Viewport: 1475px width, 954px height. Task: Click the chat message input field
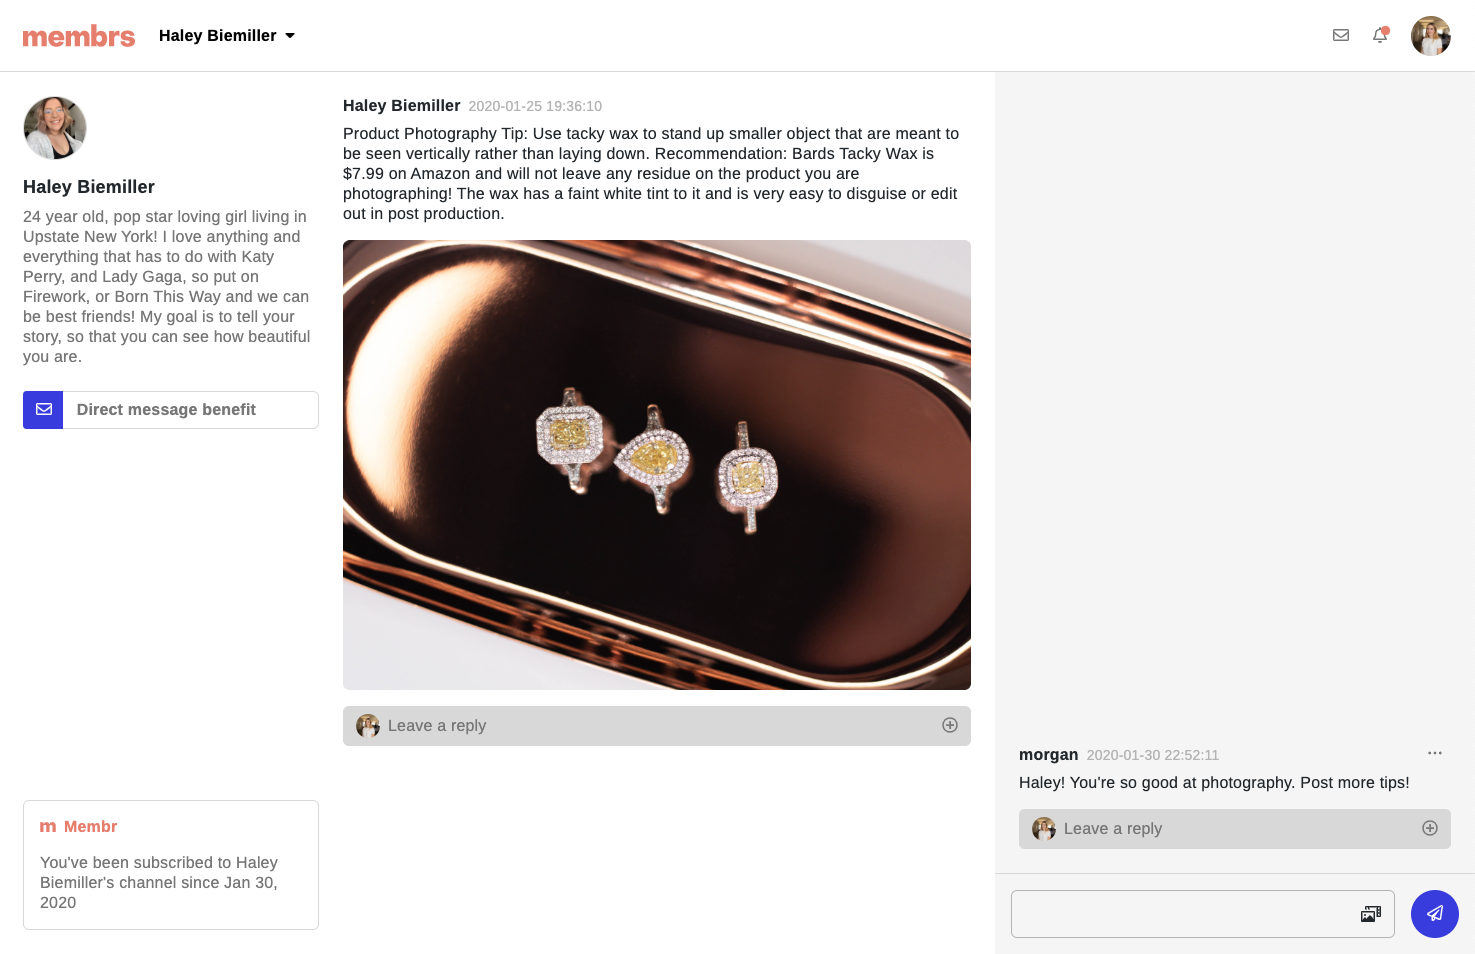point(1180,914)
